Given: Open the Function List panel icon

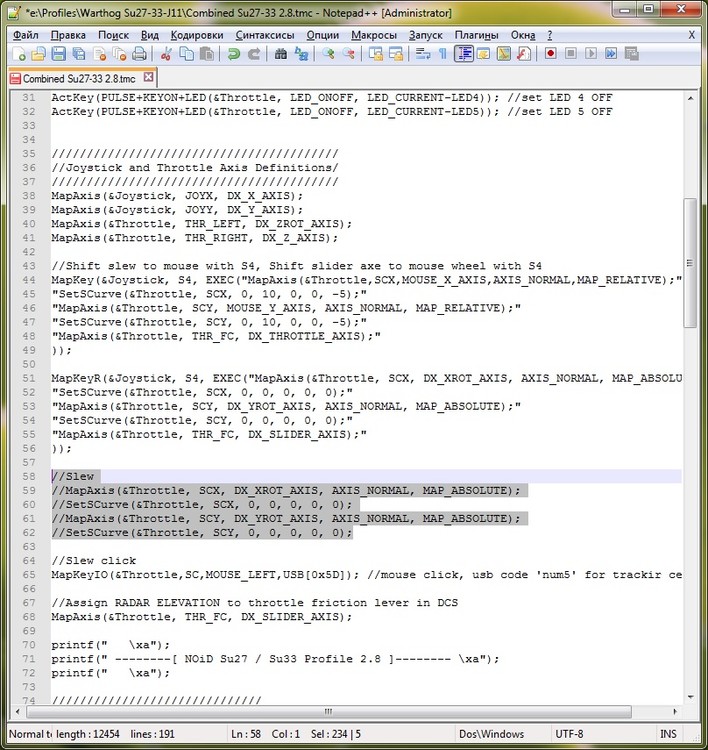Looking at the screenshot, I should click(523, 54).
